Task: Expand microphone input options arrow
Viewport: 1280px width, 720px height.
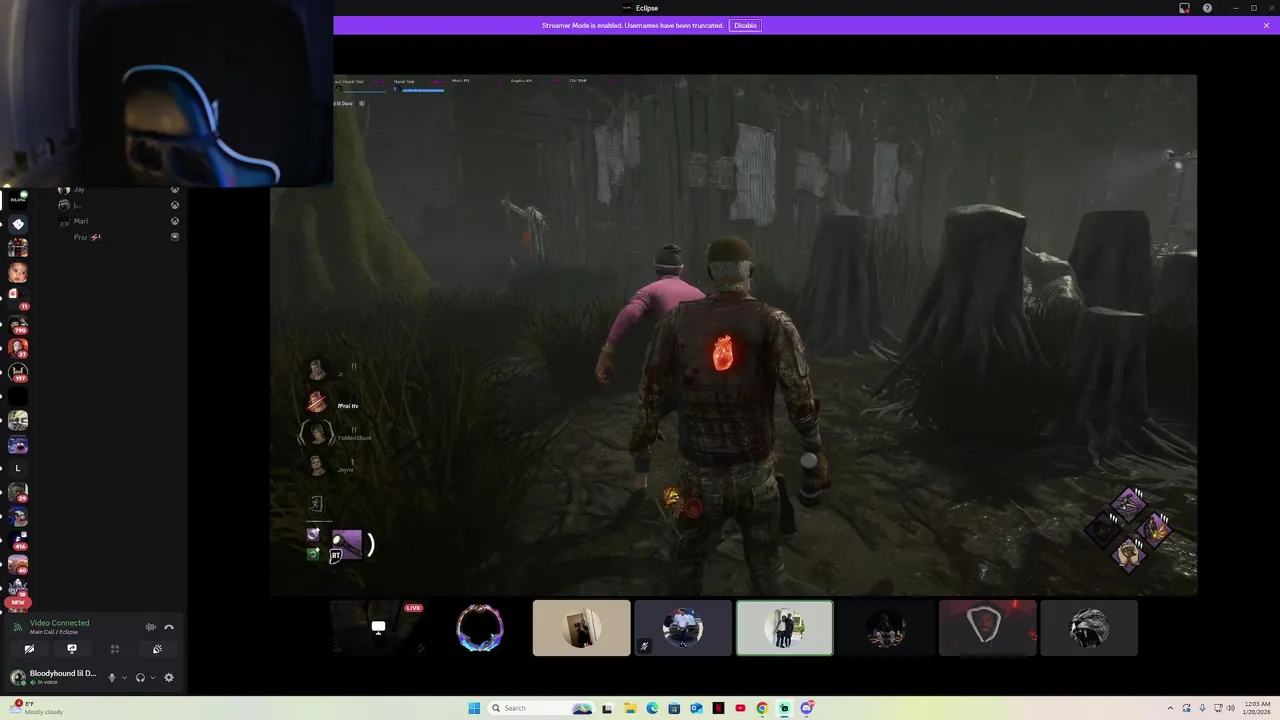Action: [x=124, y=677]
